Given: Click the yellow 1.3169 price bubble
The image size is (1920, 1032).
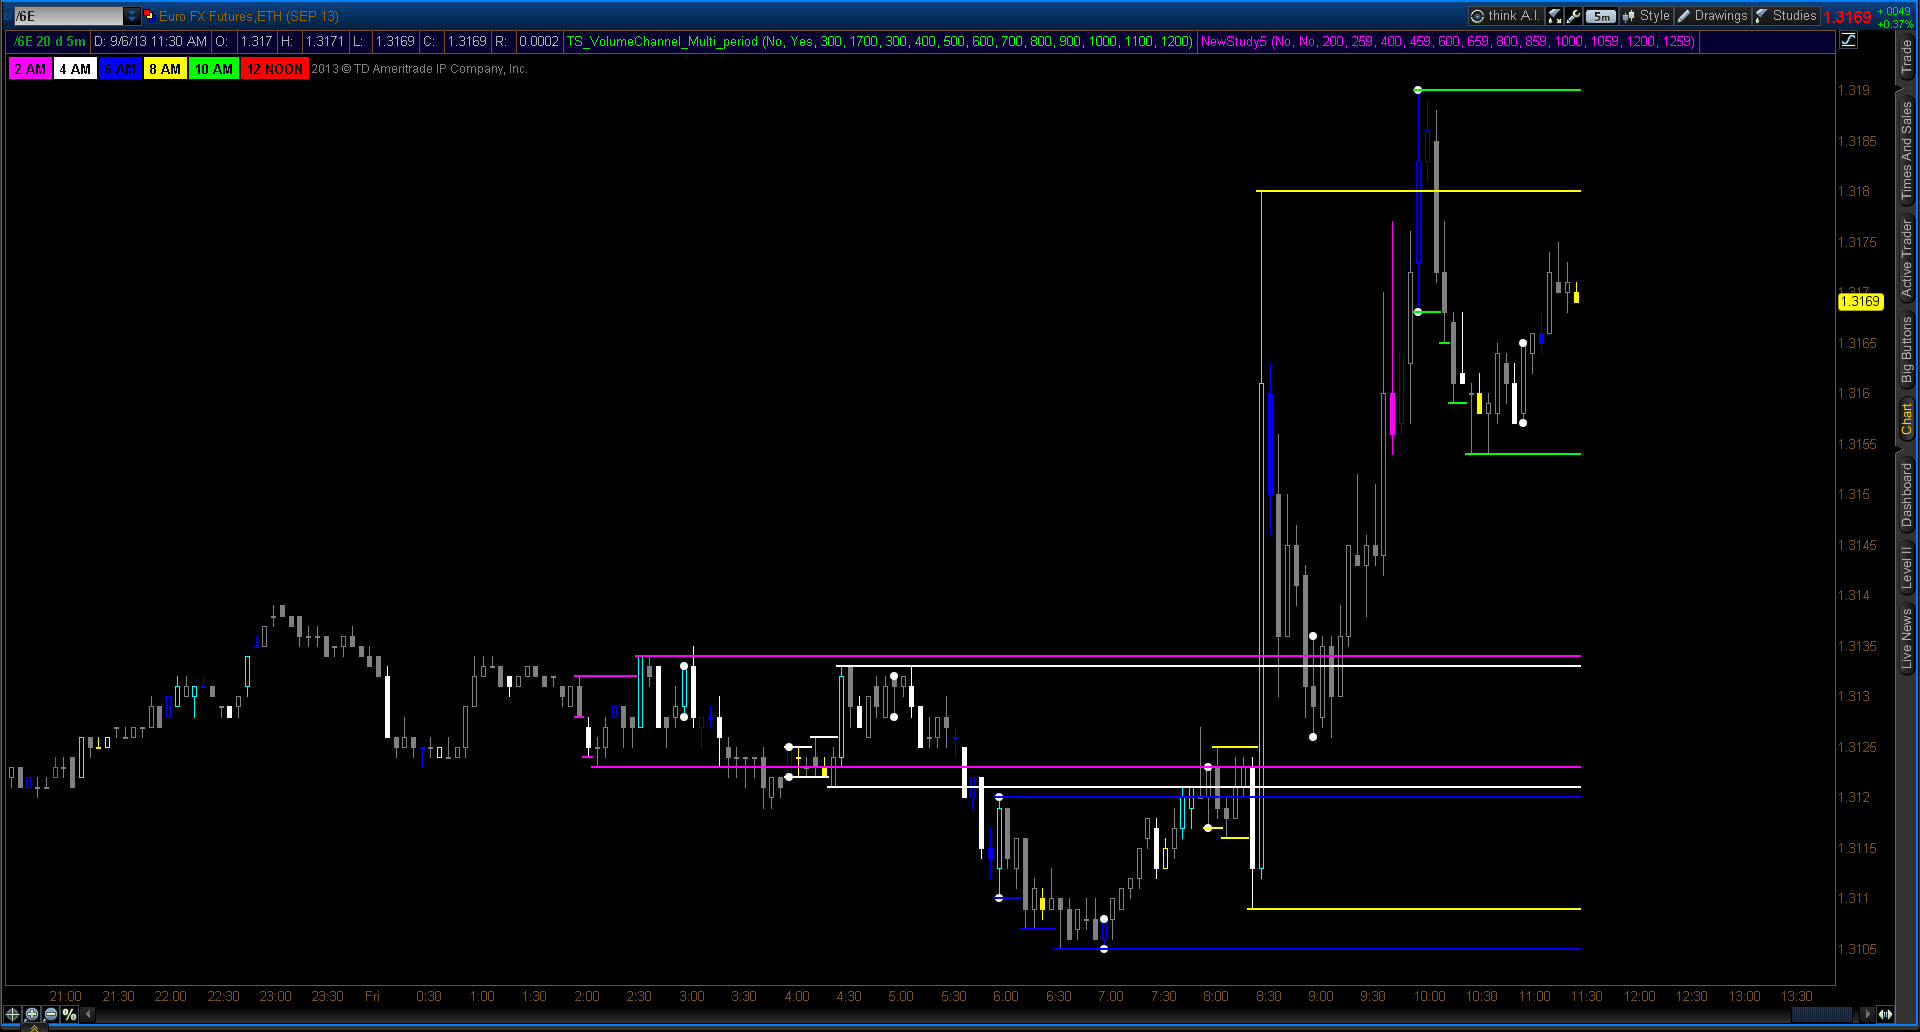Looking at the screenshot, I should tap(1861, 301).
